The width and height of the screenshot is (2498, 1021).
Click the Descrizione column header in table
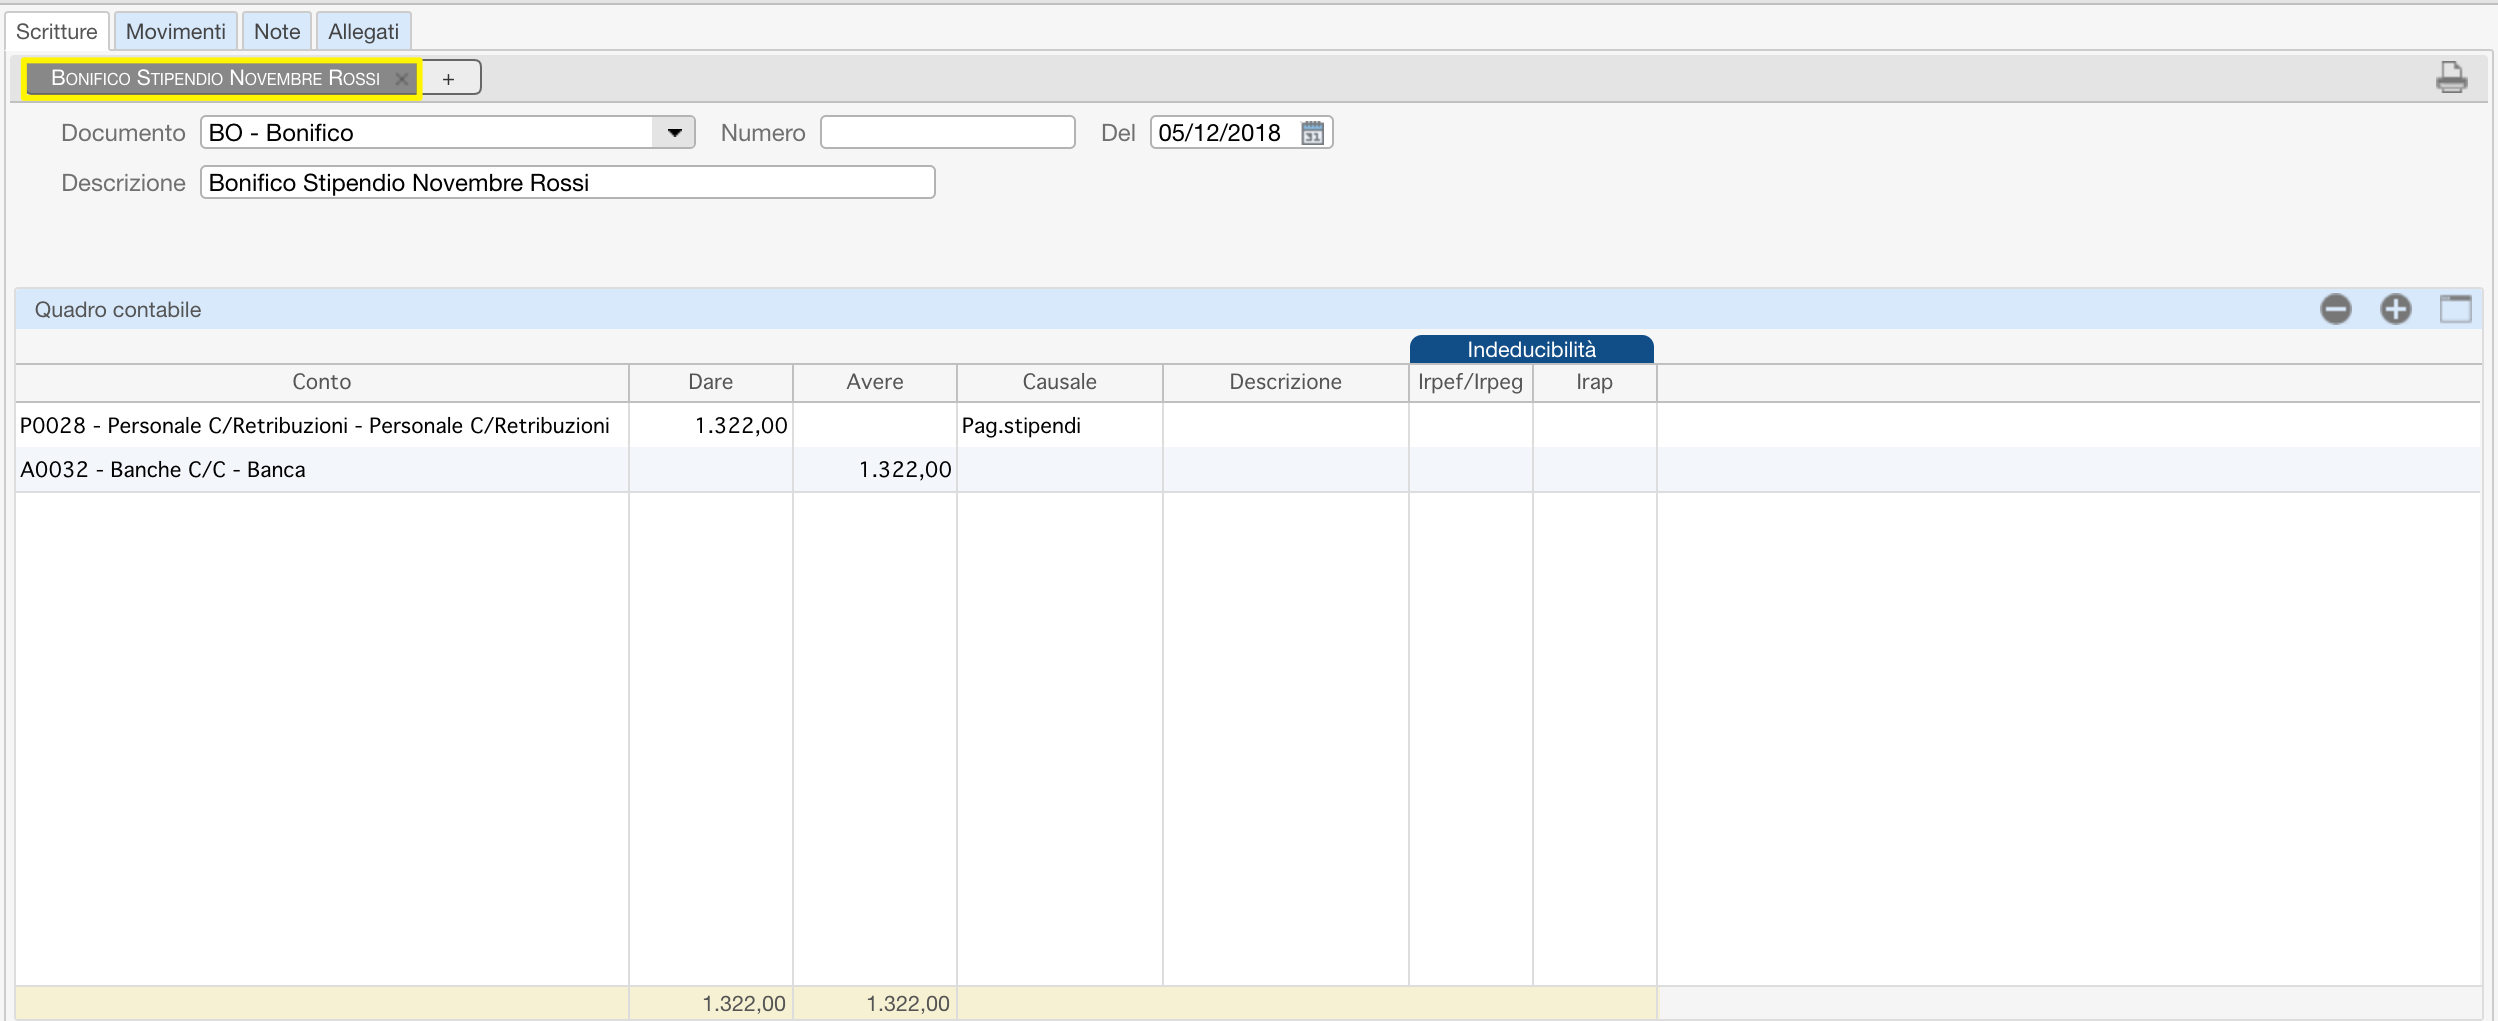click(x=1286, y=382)
